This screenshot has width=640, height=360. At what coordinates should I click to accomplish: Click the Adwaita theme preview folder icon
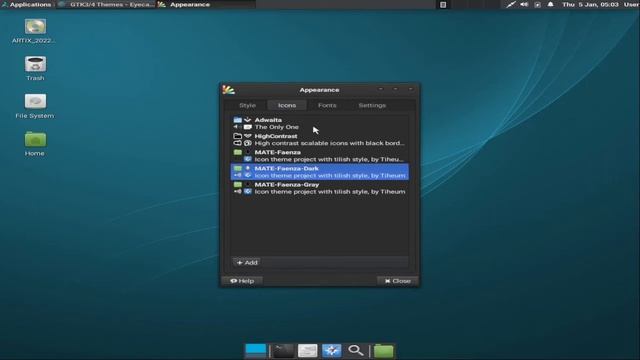[238, 120]
